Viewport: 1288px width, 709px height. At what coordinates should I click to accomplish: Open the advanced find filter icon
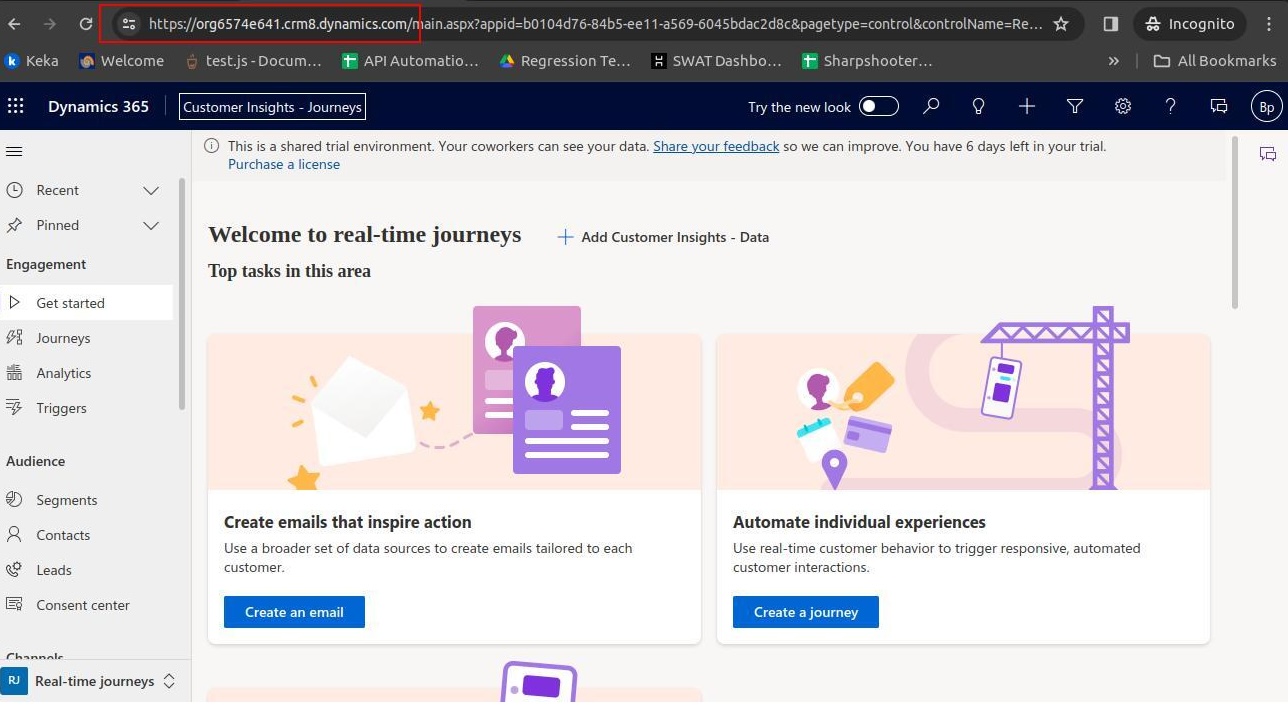tap(1075, 106)
